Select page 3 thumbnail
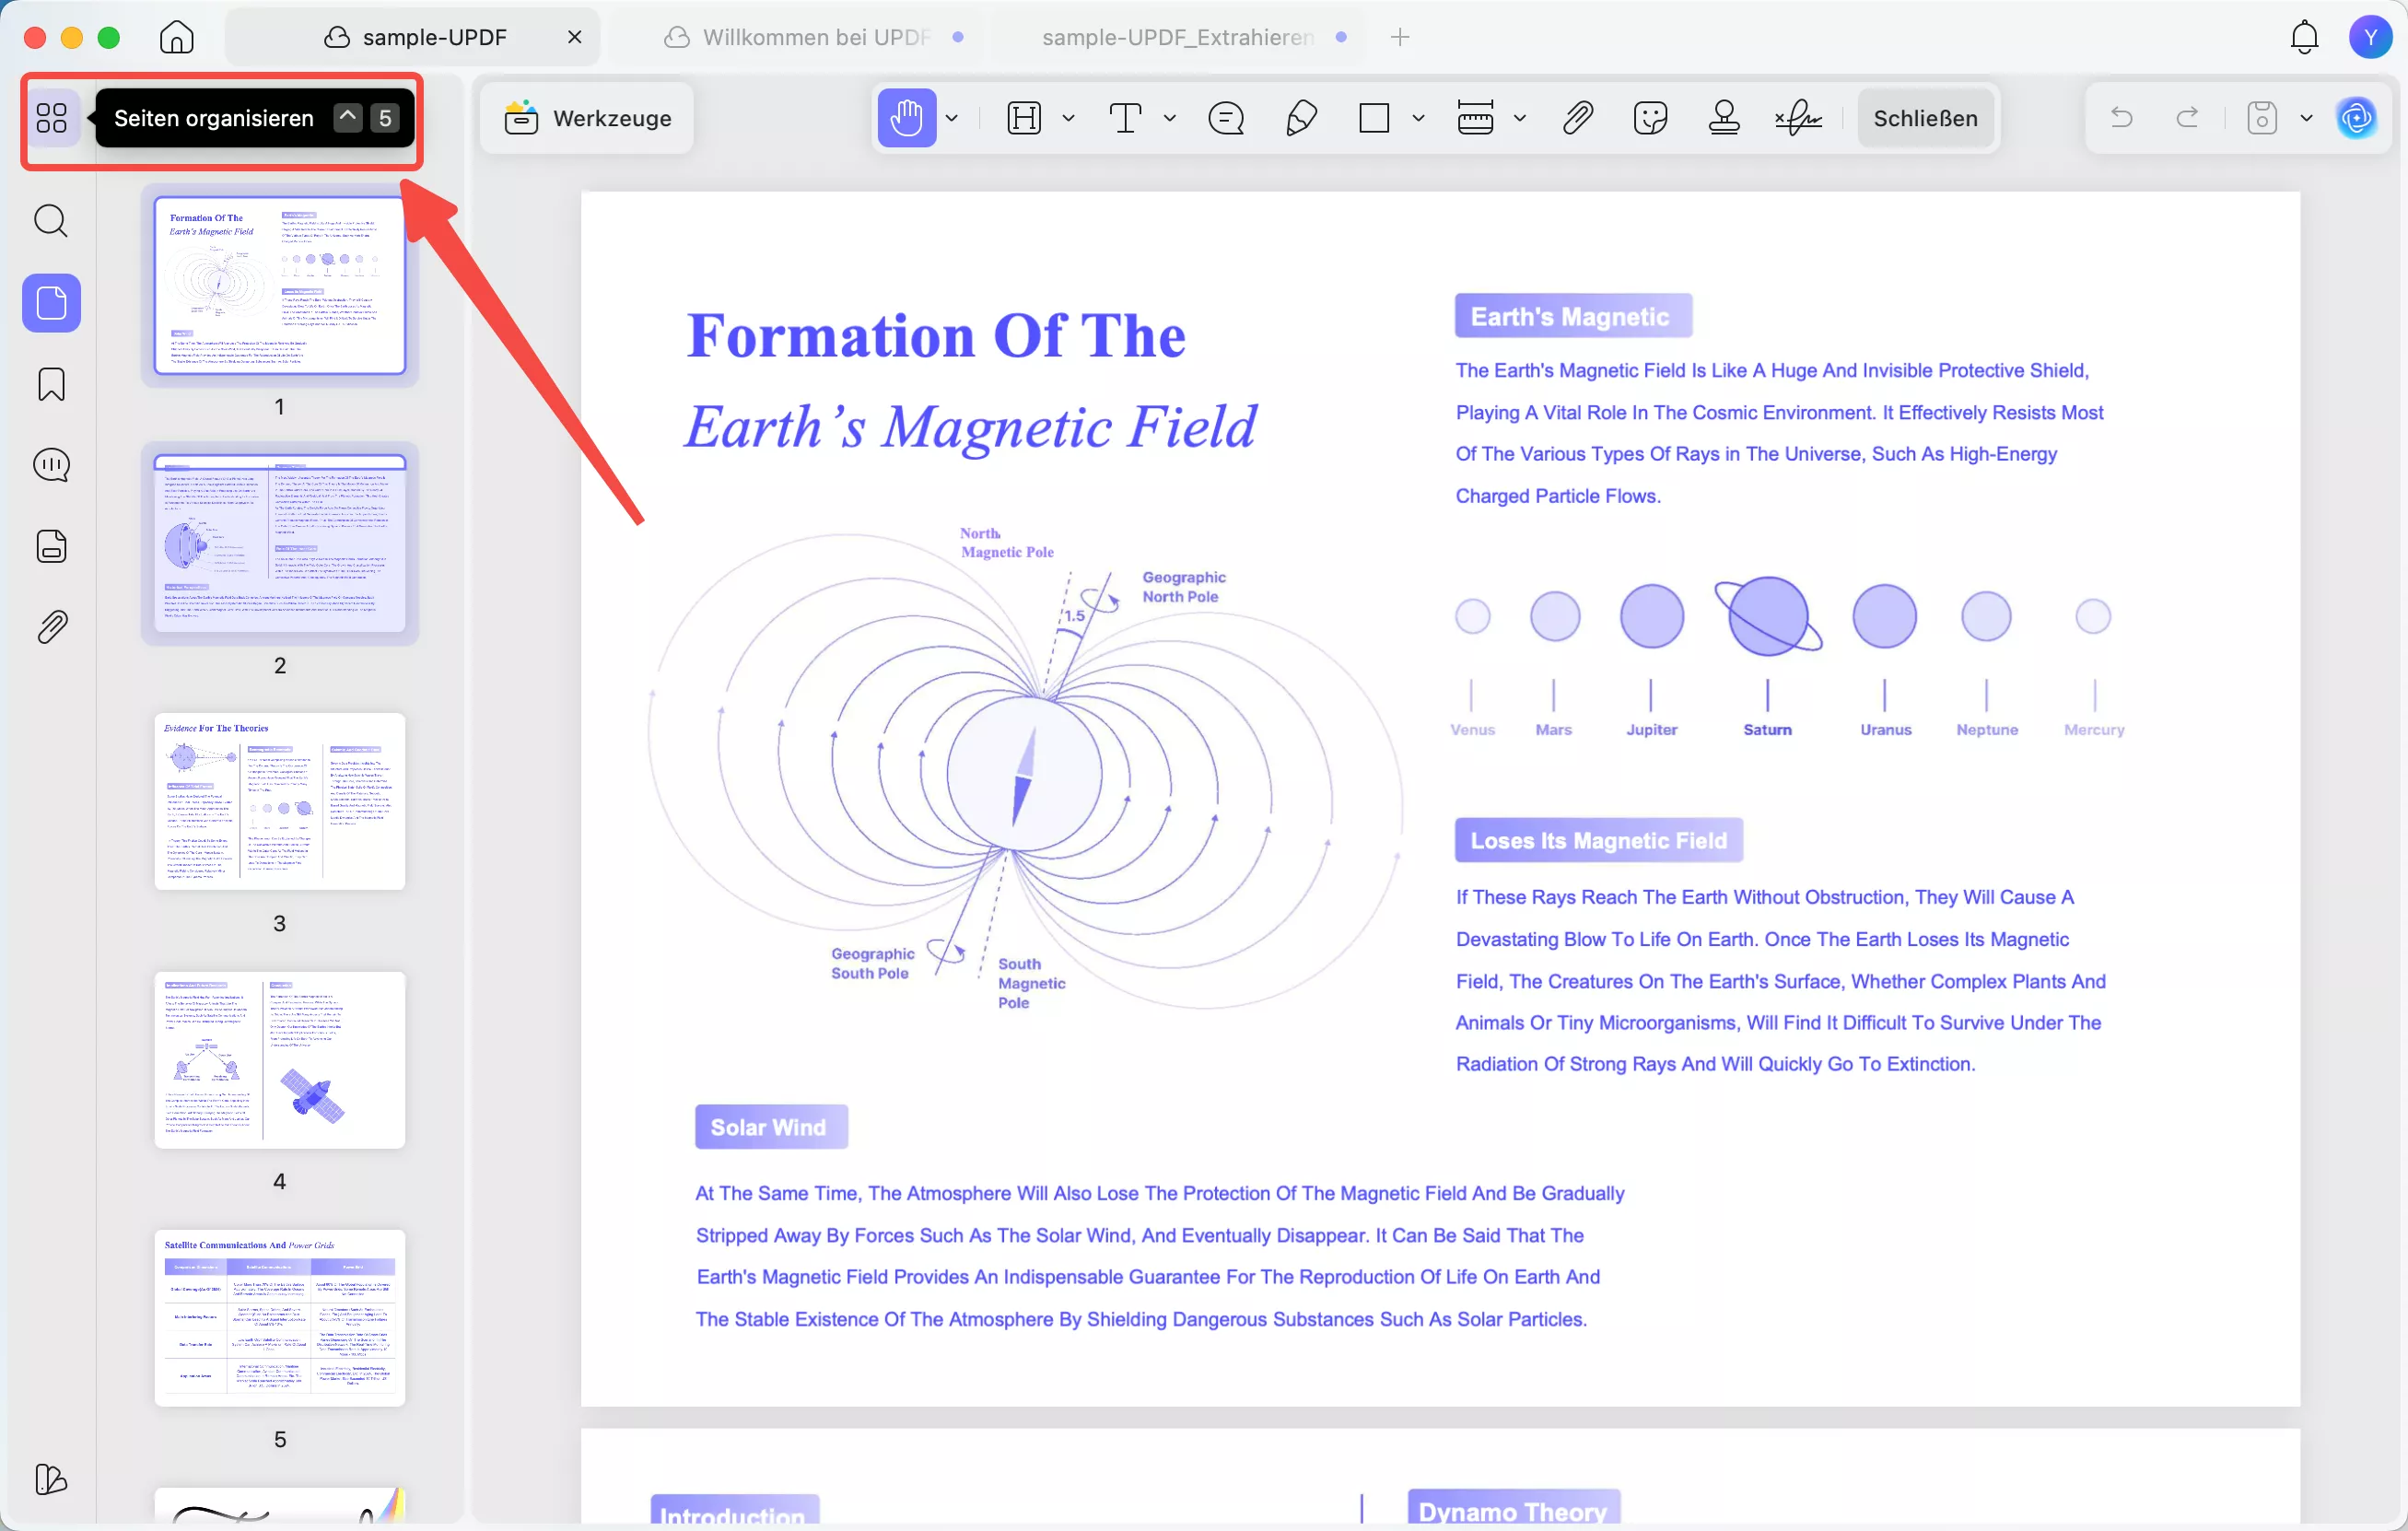The height and width of the screenshot is (1531, 2408). coord(279,802)
